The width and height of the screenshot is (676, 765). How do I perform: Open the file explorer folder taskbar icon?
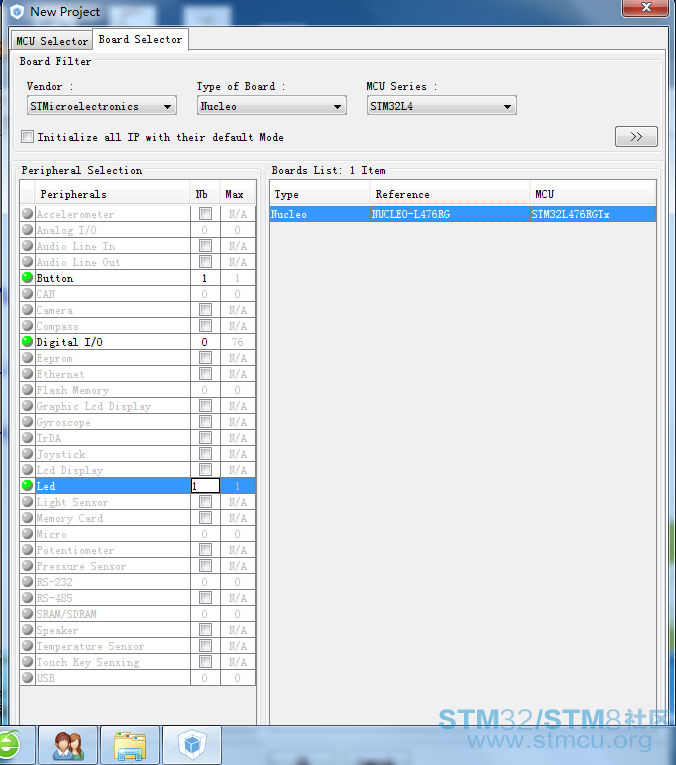[130, 745]
